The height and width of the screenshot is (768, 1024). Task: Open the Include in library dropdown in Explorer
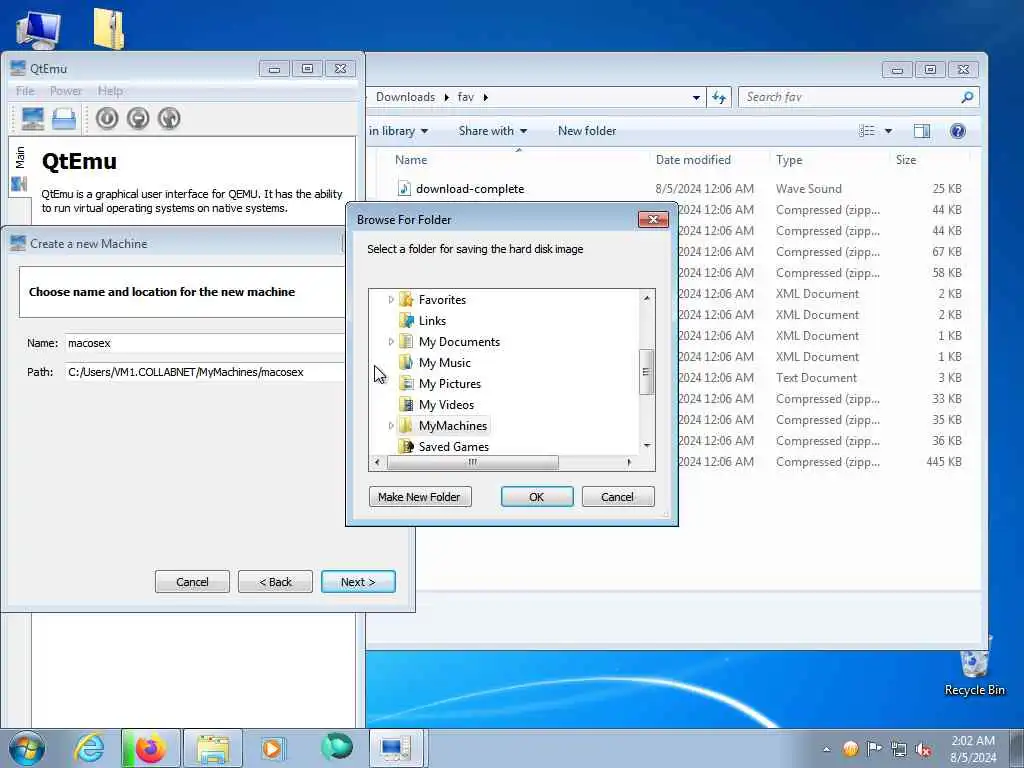[398, 131]
